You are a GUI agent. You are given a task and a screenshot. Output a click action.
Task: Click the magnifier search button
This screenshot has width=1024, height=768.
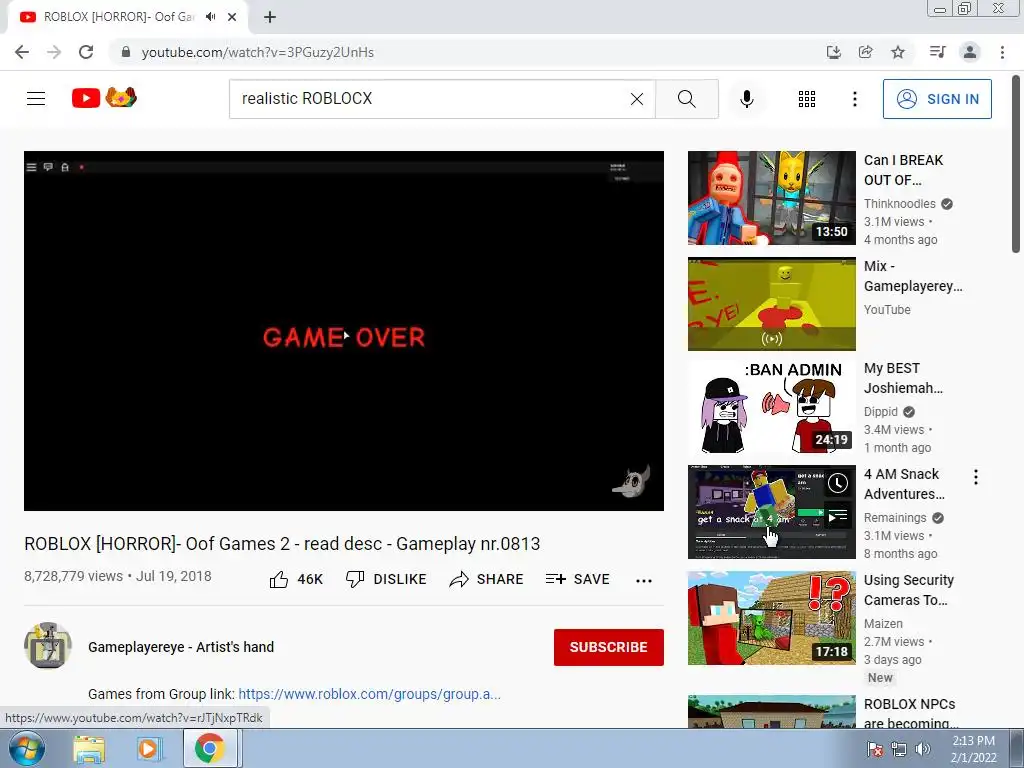pyautogui.click(x=686, y=99)
